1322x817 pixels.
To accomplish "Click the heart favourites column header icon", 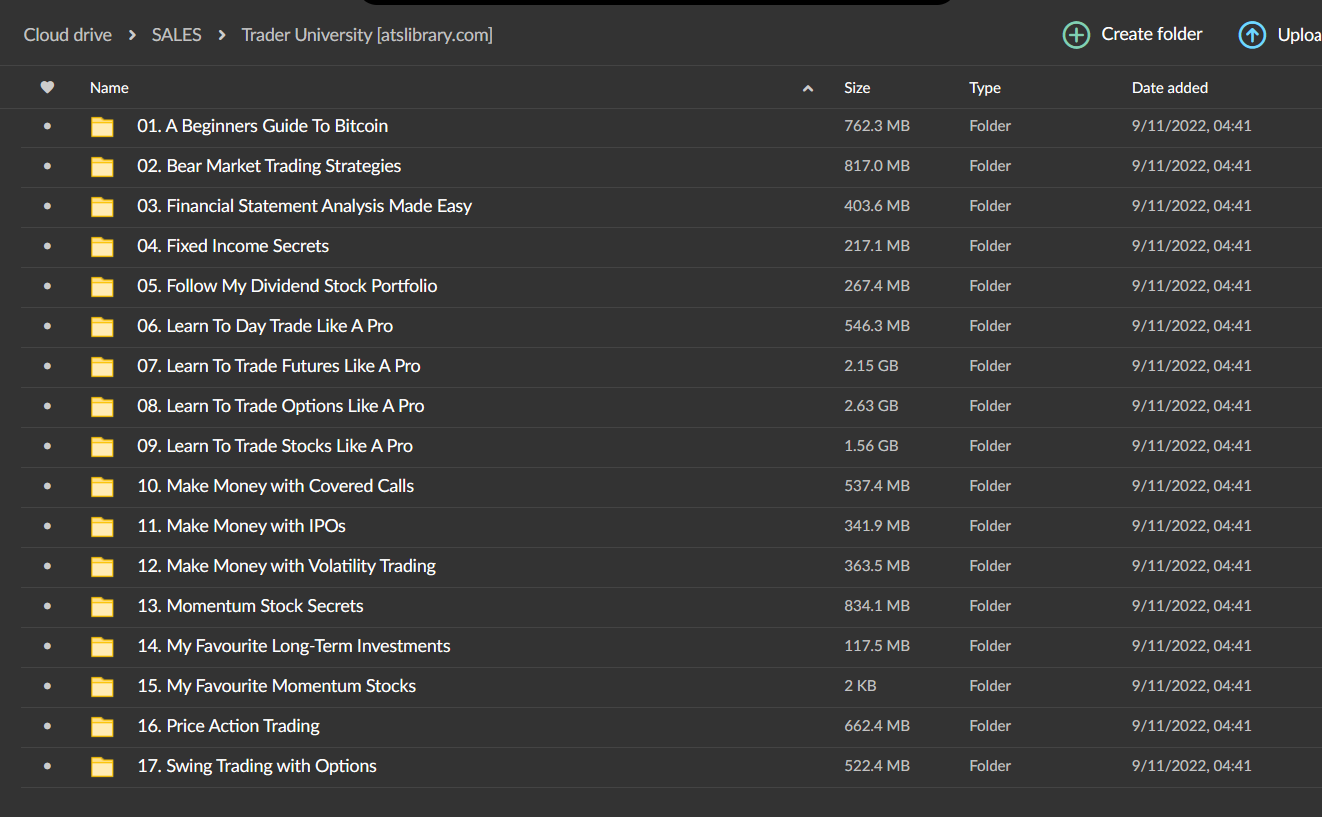I will [47, 88].
